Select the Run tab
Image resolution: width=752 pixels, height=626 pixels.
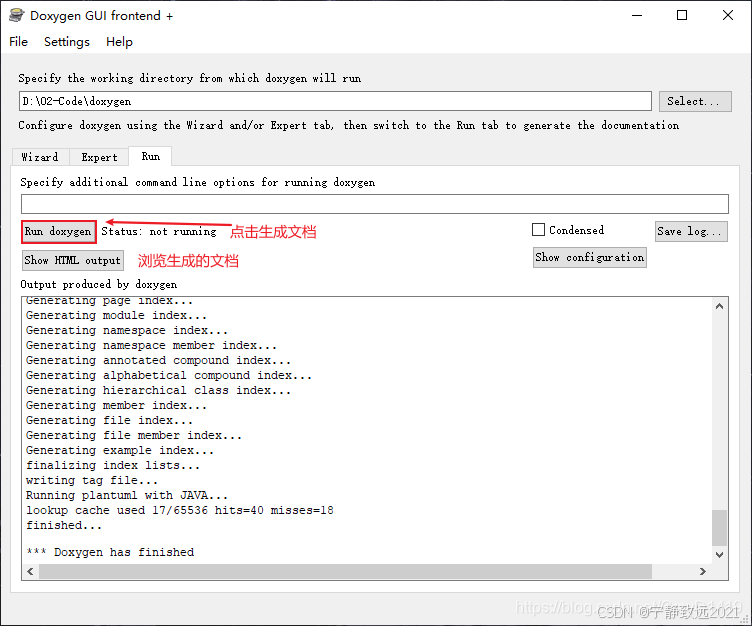coord(150,156)
